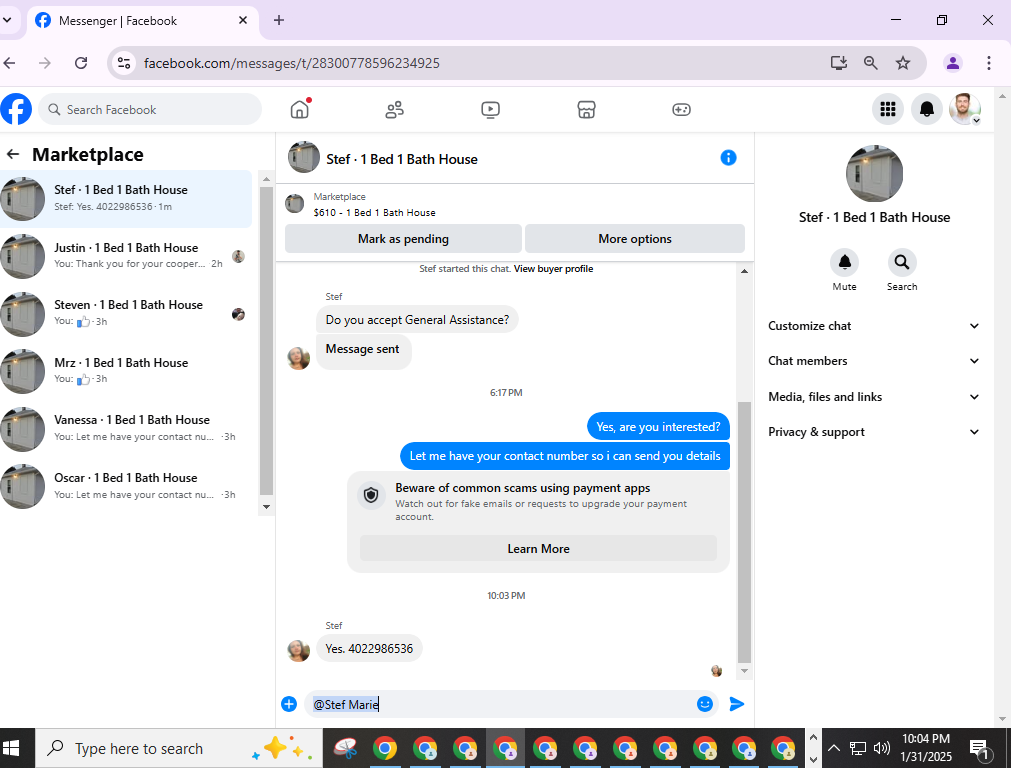Image resolution: width=1011 pixels, height=768 pixels.
Task: Close the Messenger browser tab
Action: tap(243, 21)
